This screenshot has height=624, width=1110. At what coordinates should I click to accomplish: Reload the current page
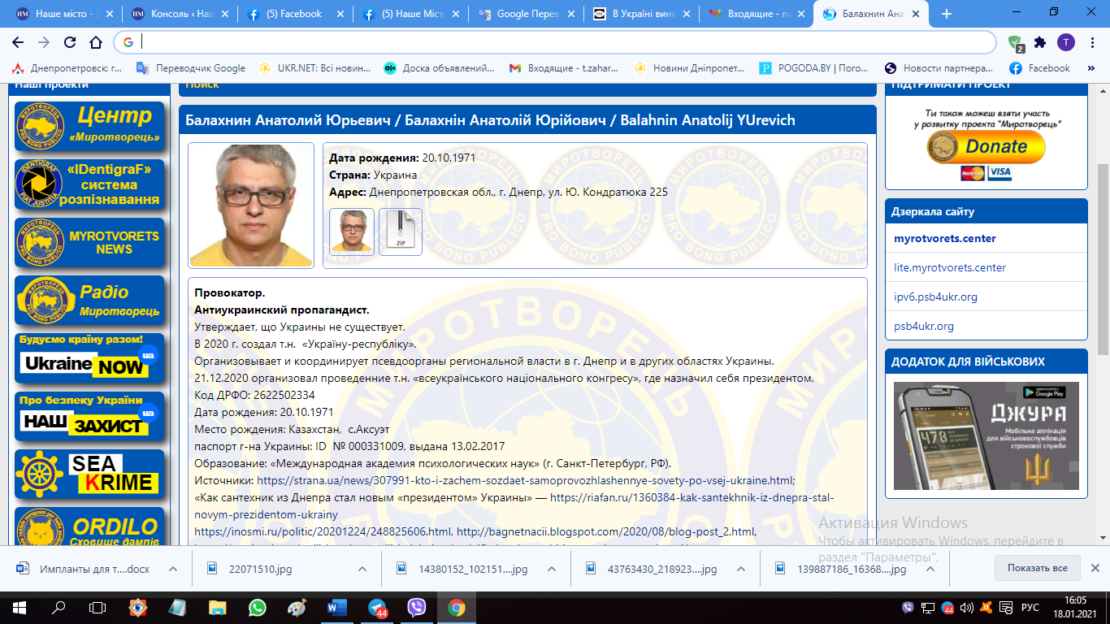69,42
